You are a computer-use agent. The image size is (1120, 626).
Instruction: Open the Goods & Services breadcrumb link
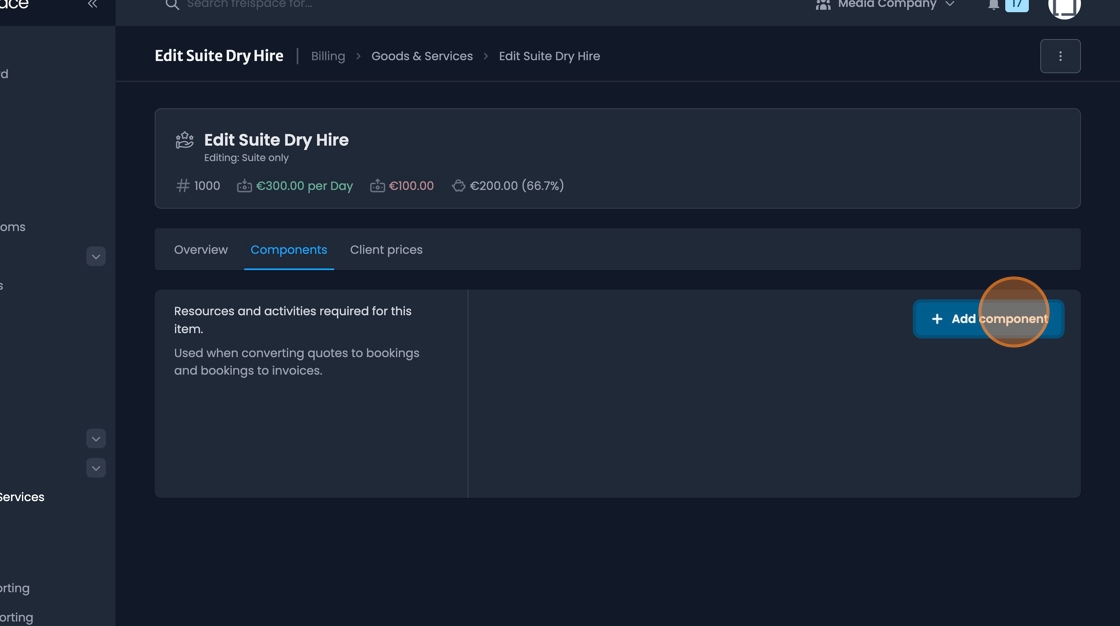421,56
